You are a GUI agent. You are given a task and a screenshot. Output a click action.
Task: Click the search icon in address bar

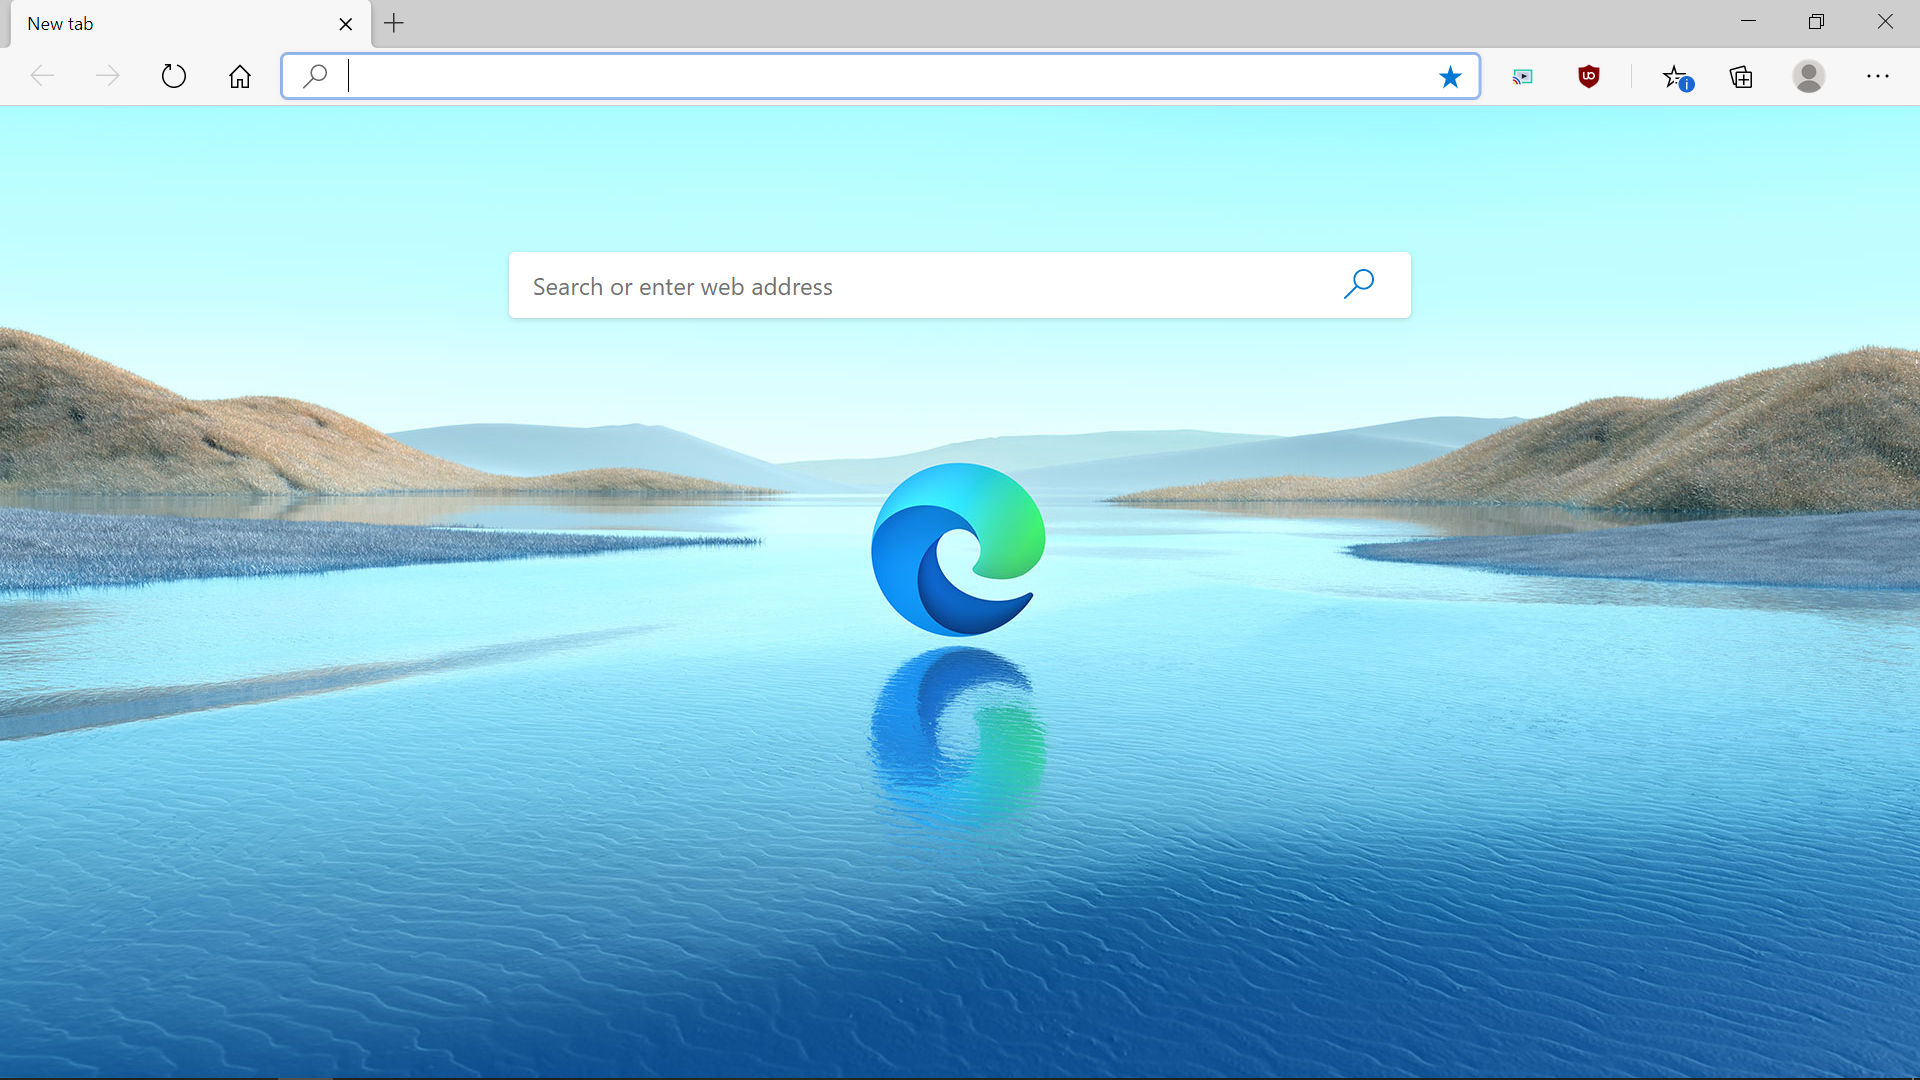[x=315, y=76]
